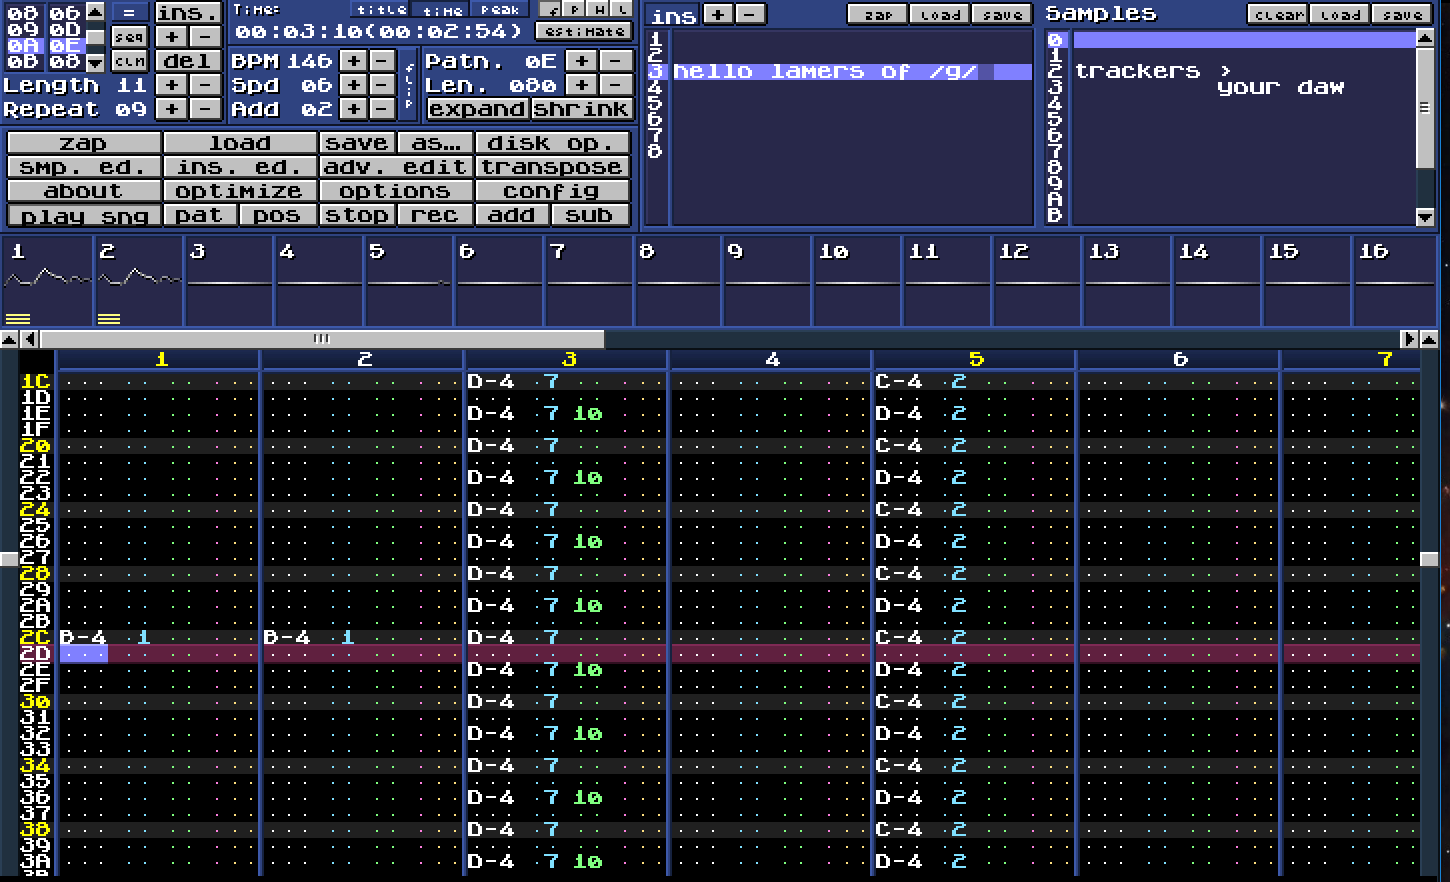Add a channel with add button
Viewport: 1450px width, 882px height.
pyautogui.click(x=513, y=215)
